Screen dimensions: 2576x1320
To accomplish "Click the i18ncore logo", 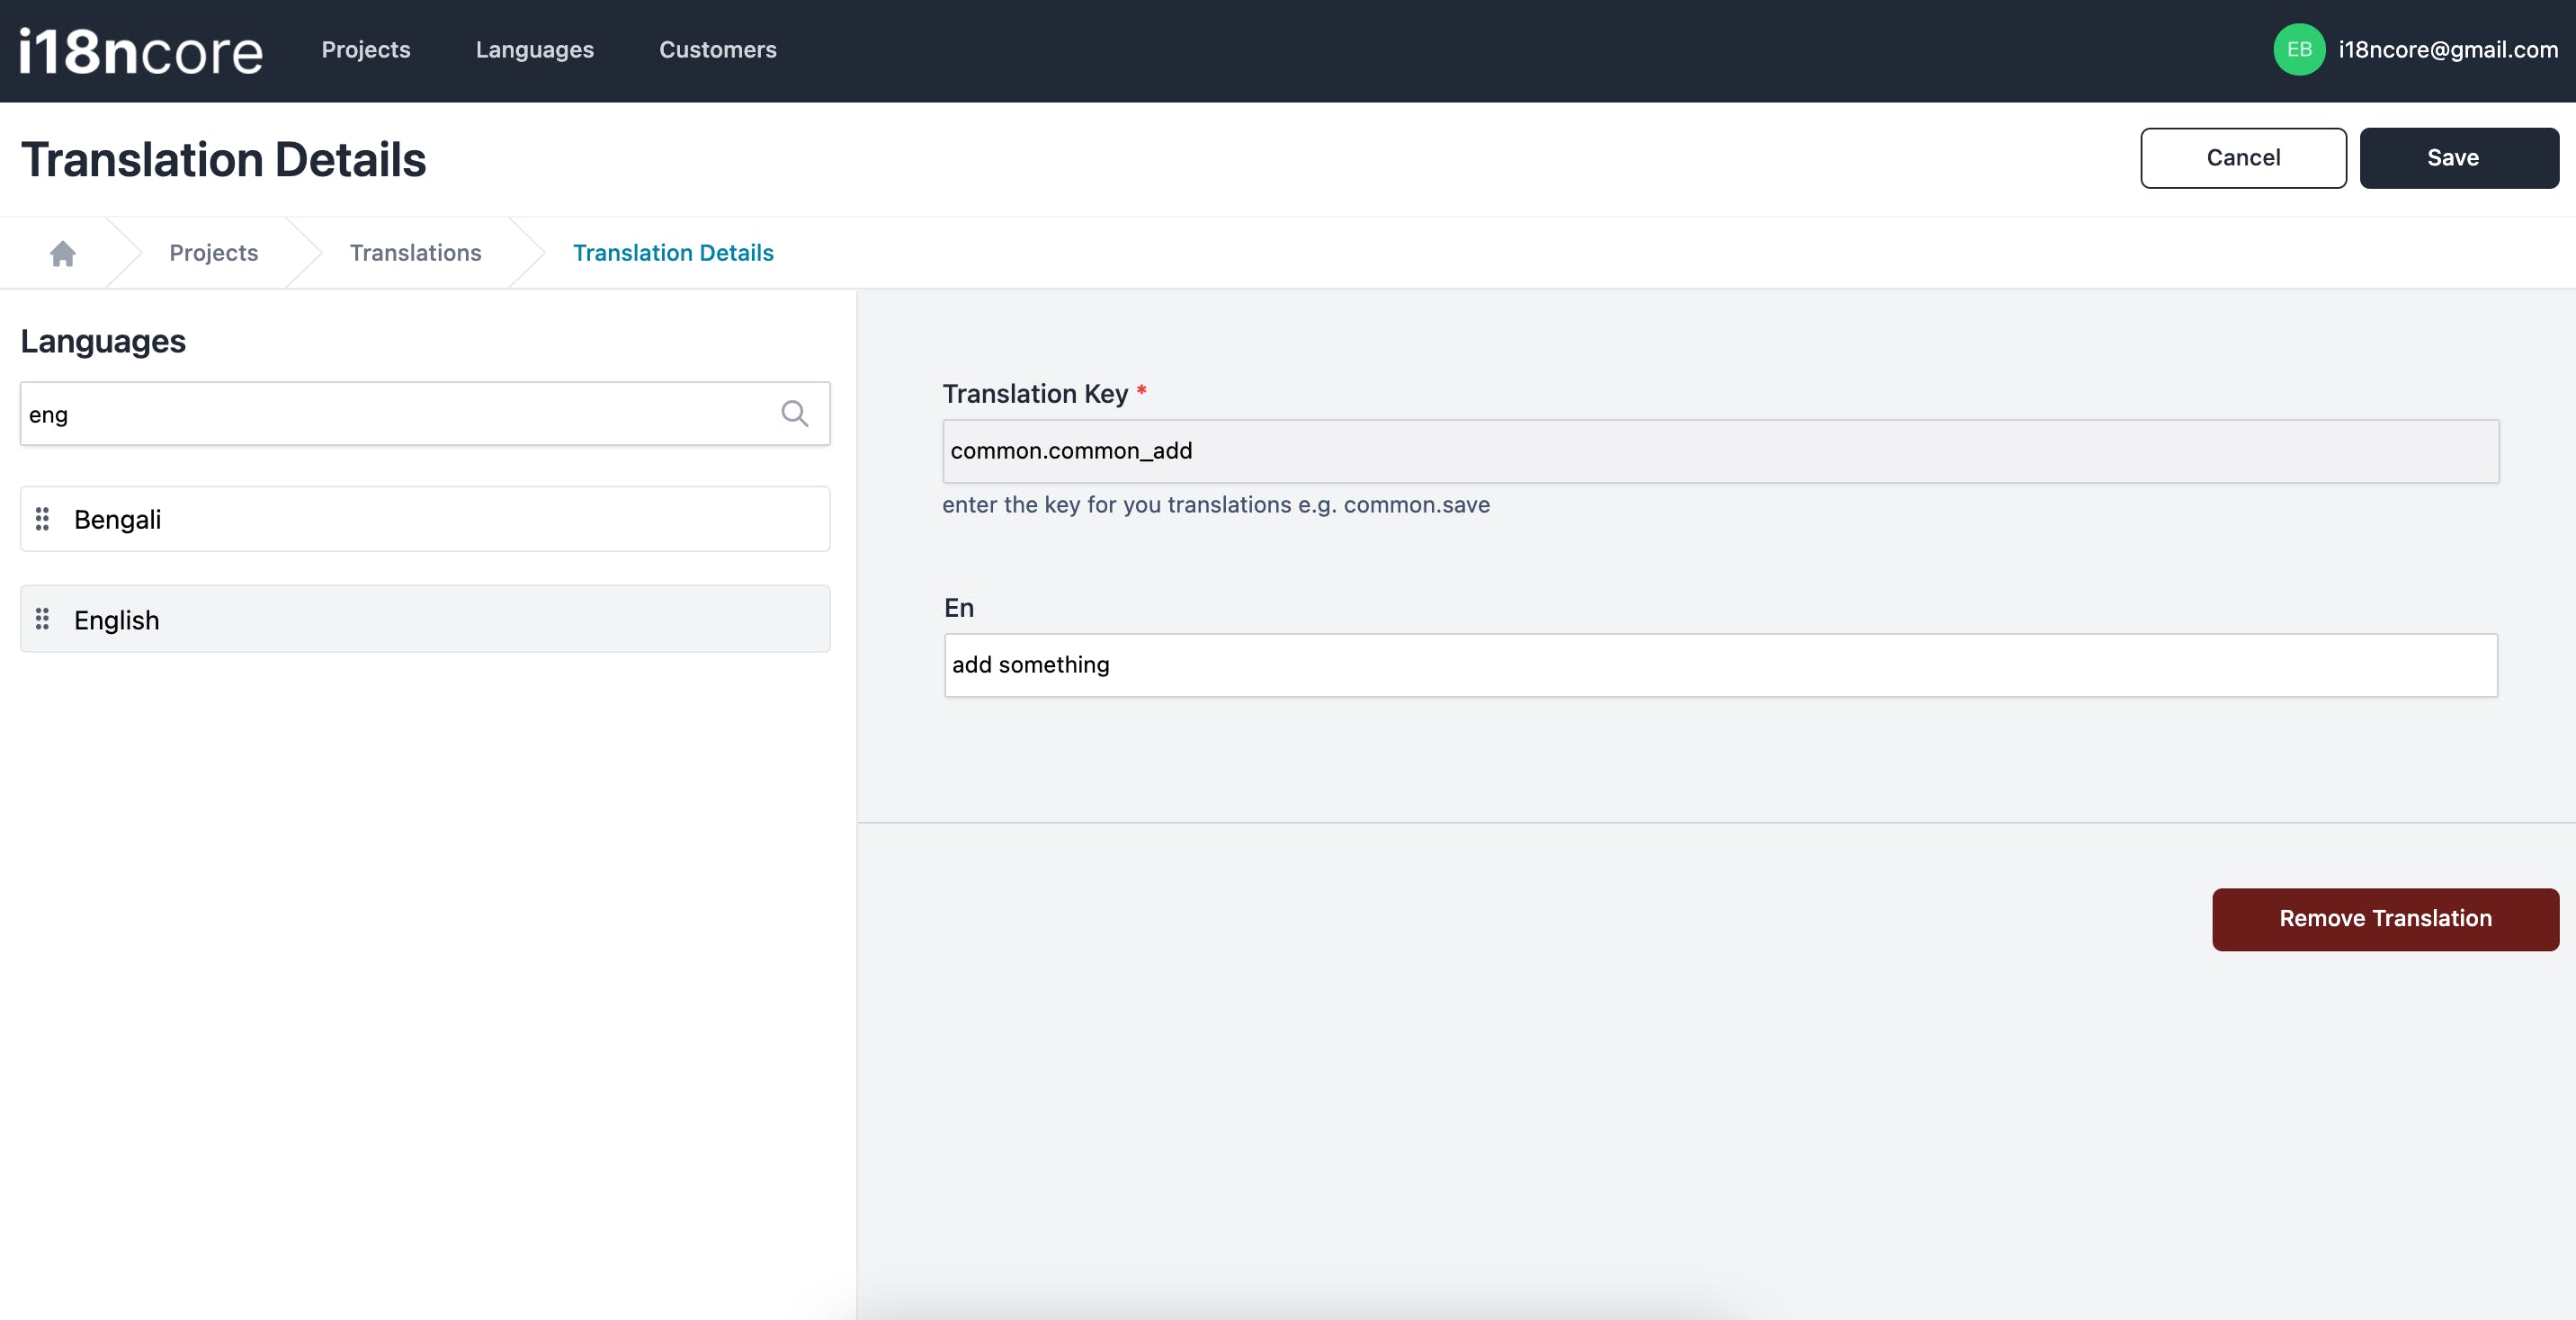I will [x=141, y=51].
